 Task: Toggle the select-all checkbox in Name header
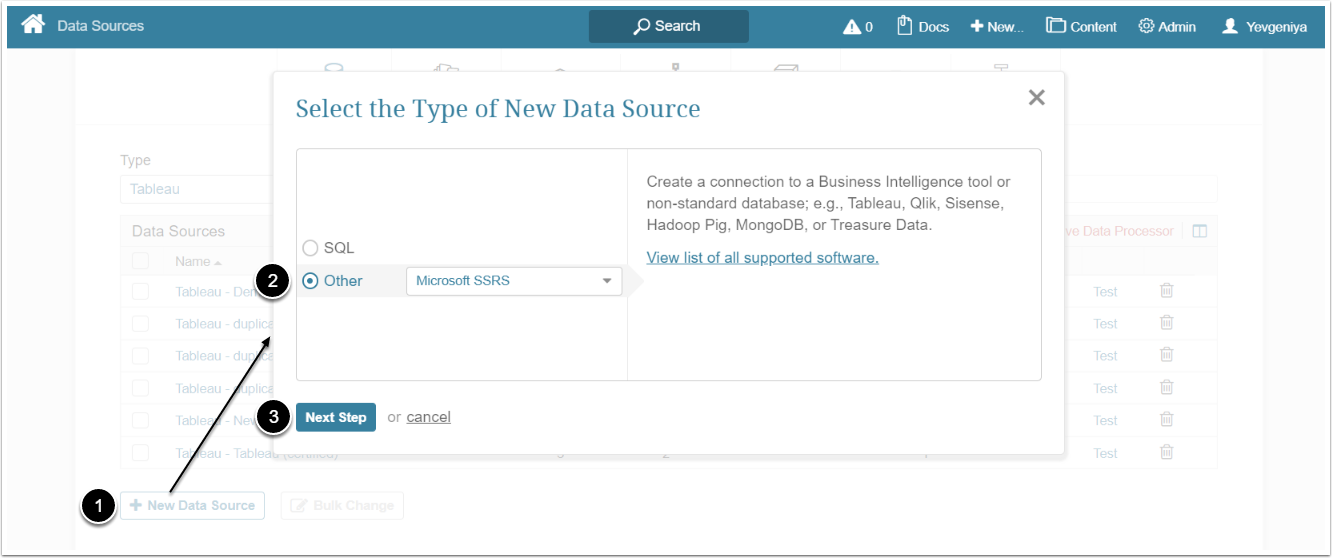point(140,261)
